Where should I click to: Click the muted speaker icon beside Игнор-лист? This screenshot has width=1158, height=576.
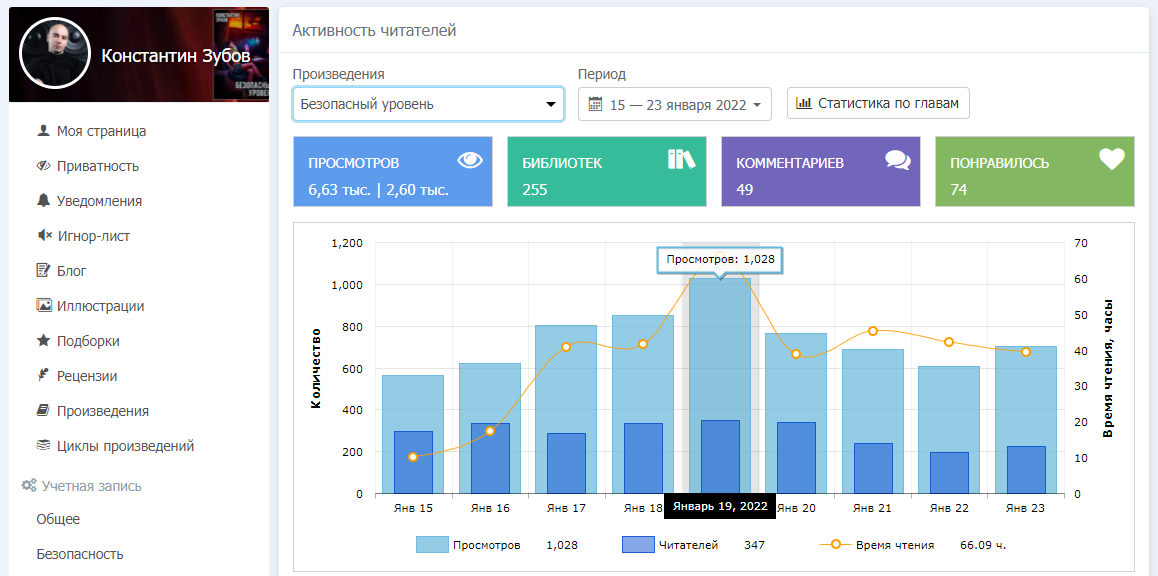(43, 236)
